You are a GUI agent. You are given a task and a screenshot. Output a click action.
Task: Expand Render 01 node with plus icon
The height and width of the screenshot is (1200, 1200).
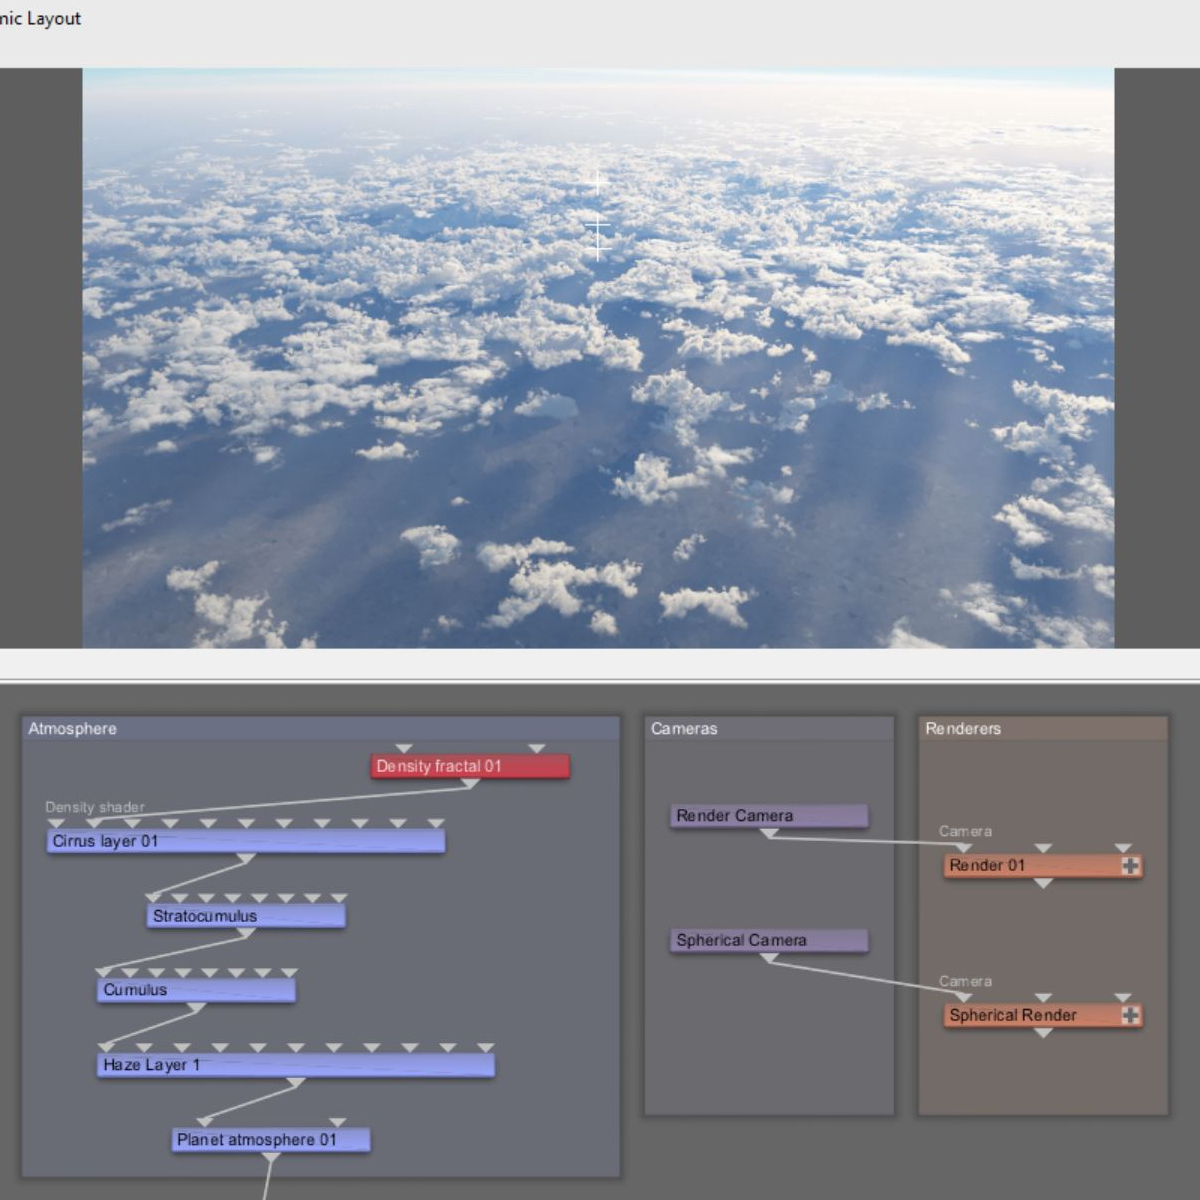[1130, 866]
